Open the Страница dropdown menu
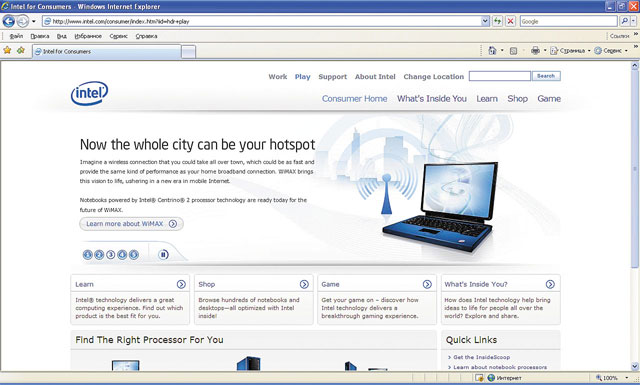Screen dimensions: 640x385 pyautogui.click(x=571, y=51)
